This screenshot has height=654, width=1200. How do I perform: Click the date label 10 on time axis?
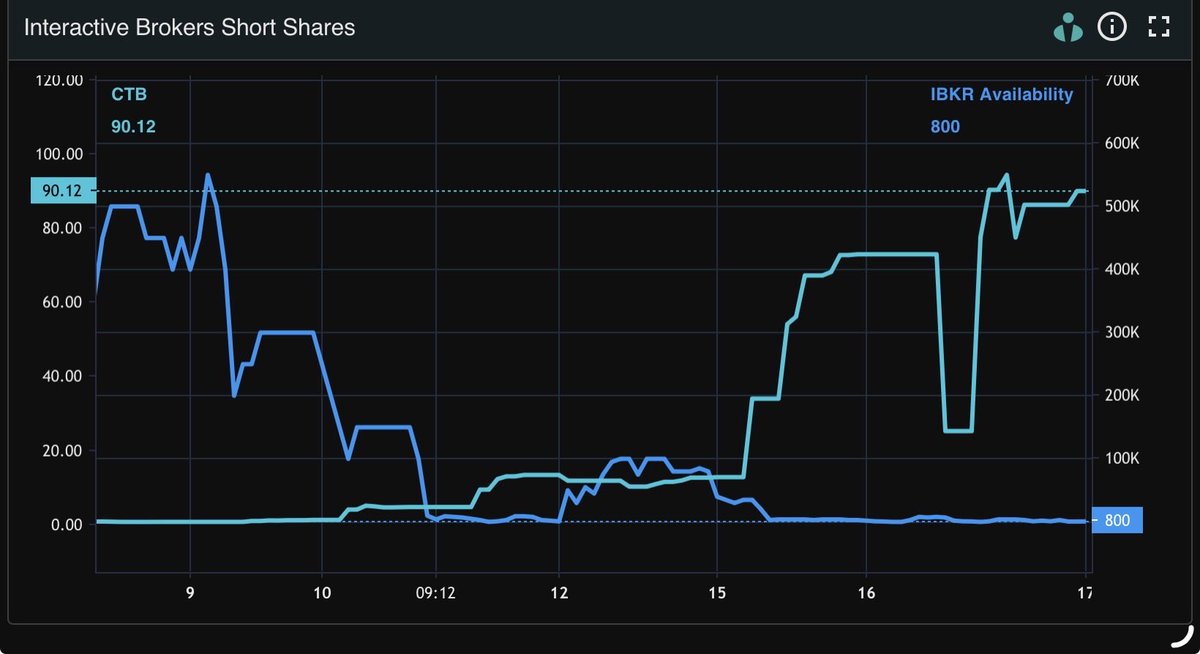(321, 593)
